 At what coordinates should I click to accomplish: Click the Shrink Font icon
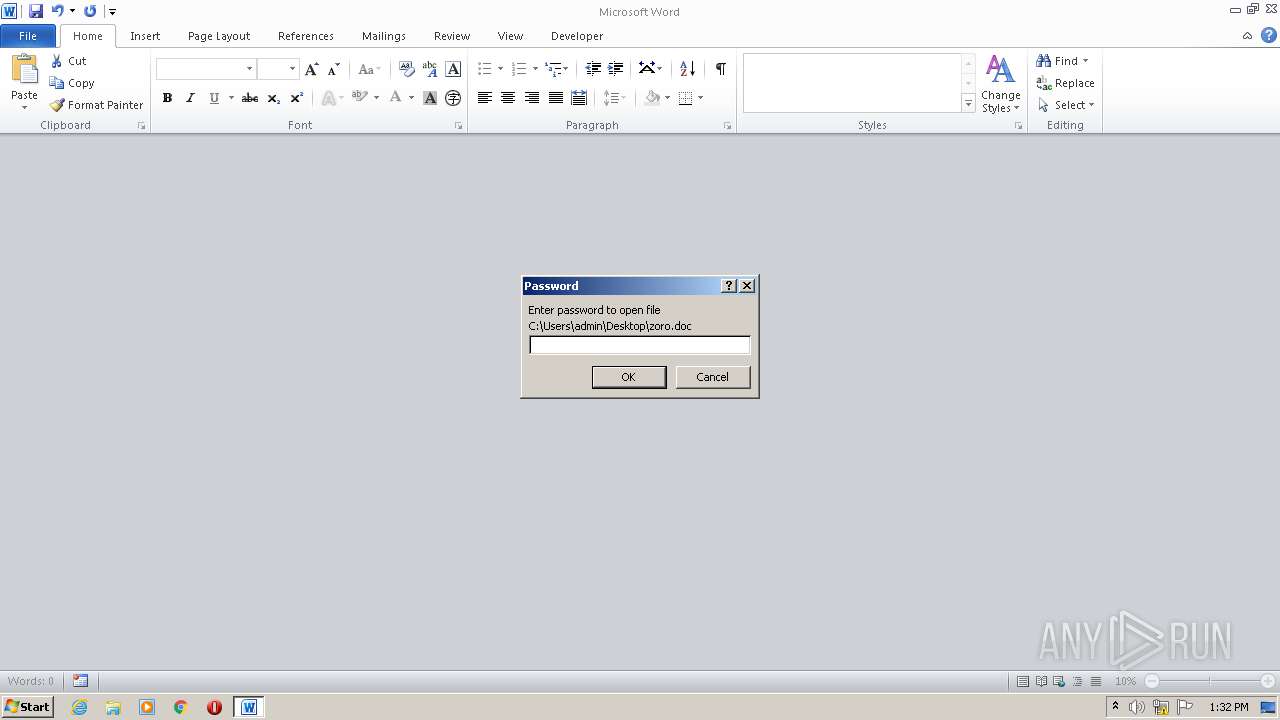click(x=334, y=69)
